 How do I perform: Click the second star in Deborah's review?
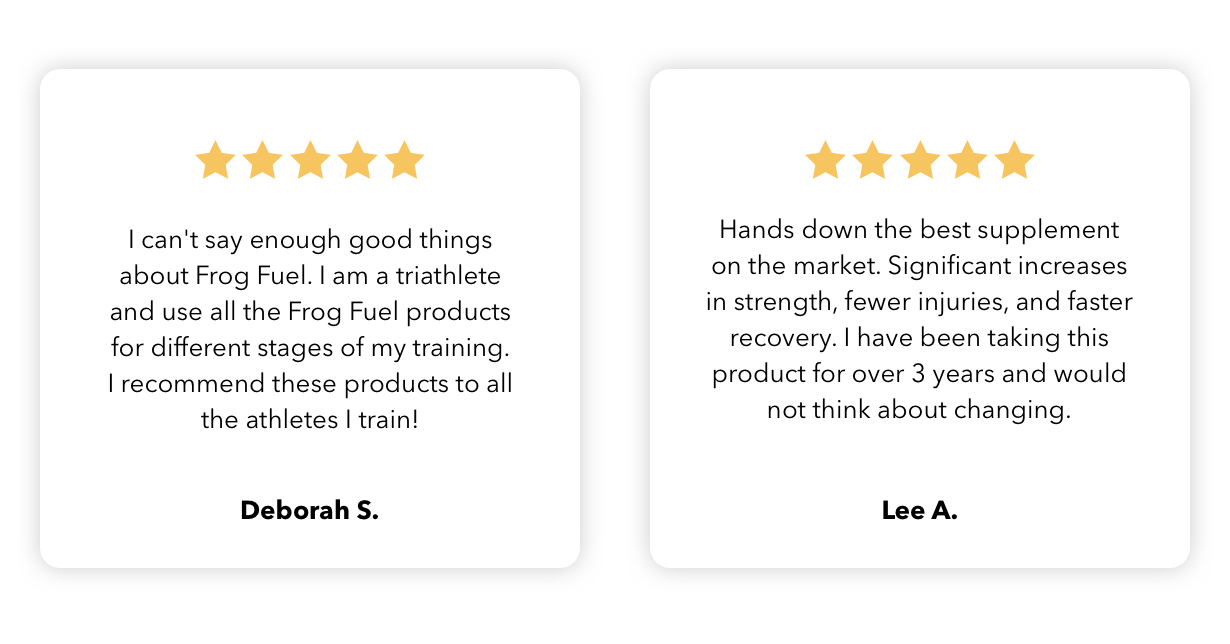click(262, 160)
